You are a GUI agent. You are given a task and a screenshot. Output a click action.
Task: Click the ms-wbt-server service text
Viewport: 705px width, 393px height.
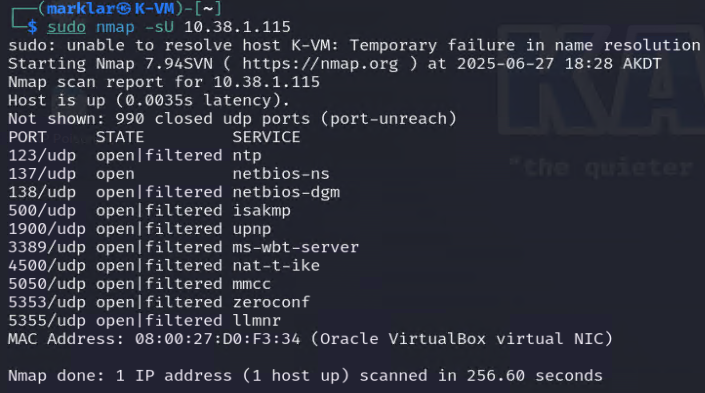pyautogui.click(x=295, y=247)
